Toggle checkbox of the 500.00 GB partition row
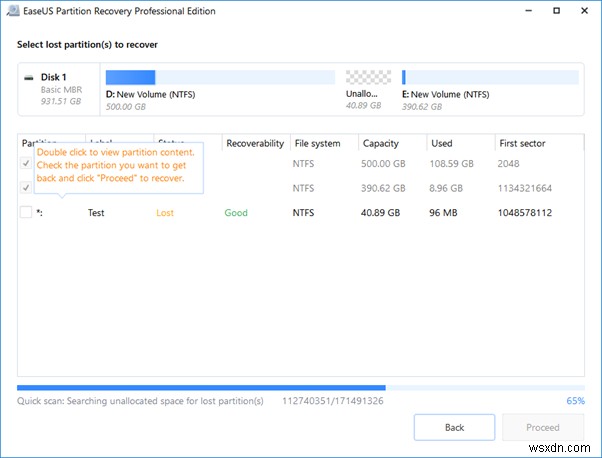 [26, 162]
